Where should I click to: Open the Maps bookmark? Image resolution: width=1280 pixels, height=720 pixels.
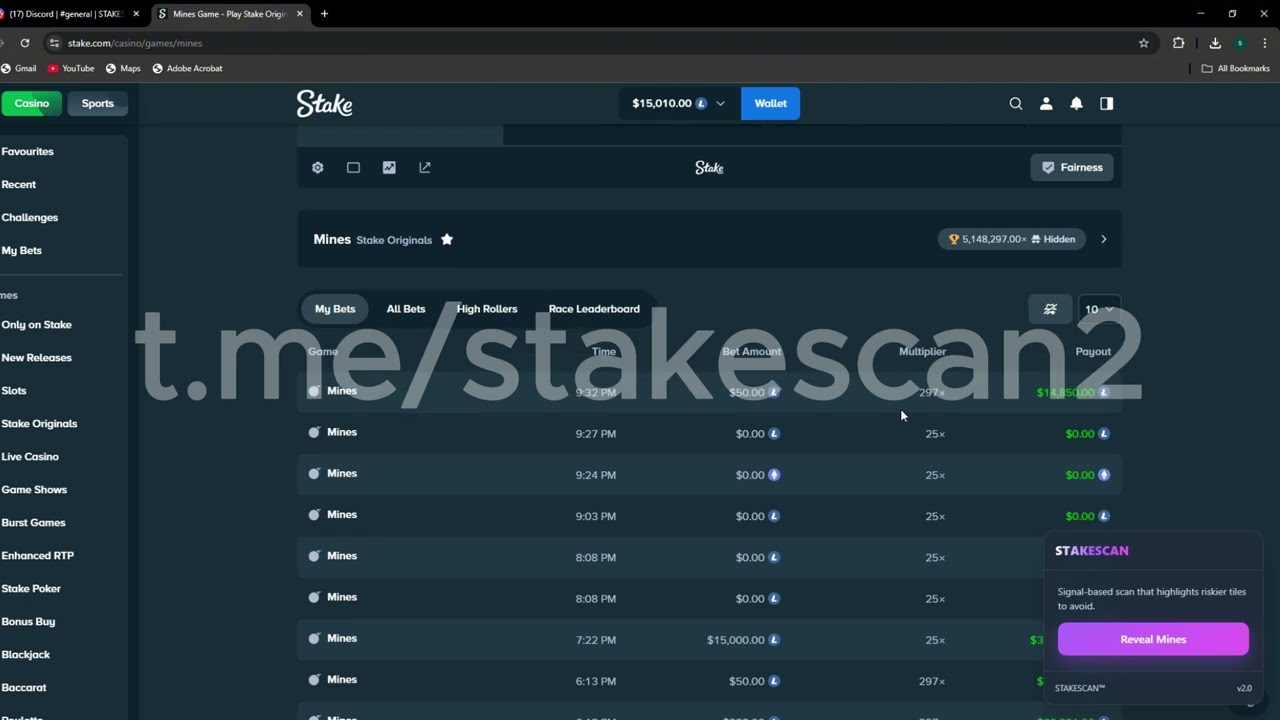[123, 68]
